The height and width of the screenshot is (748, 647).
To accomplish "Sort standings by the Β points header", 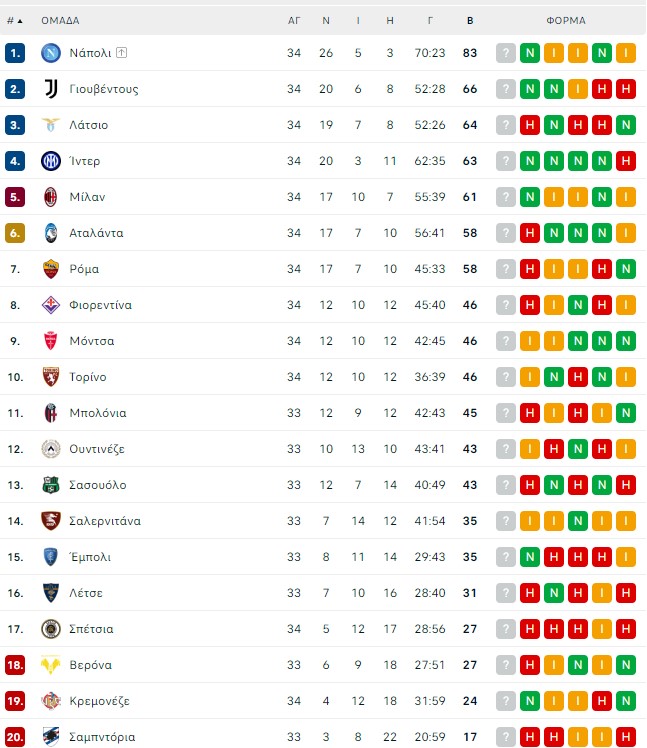I will [470, 21].
